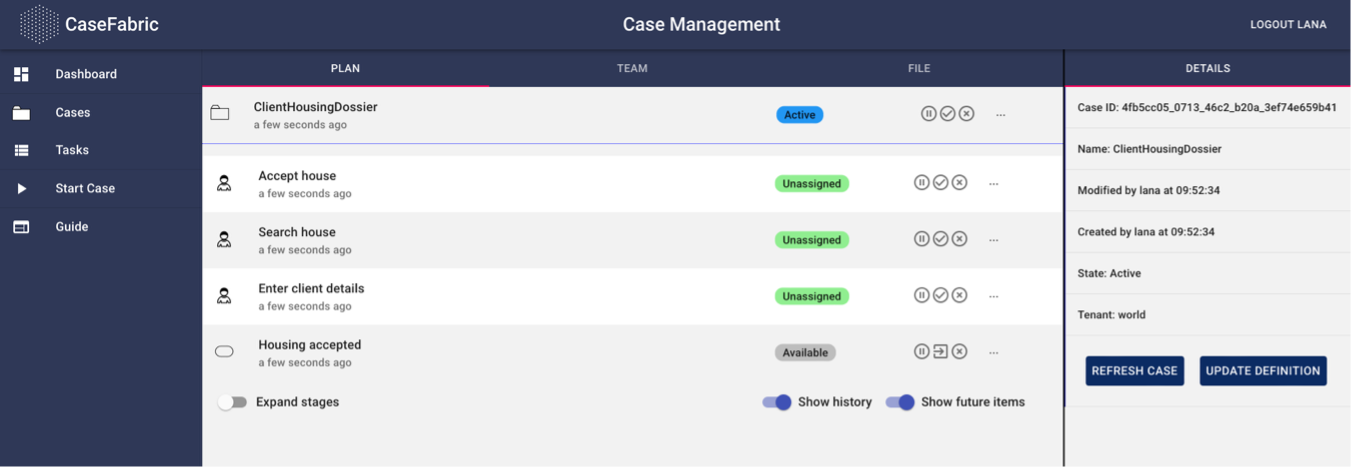Click suspend icon for Enter client details

coord(921,296)
